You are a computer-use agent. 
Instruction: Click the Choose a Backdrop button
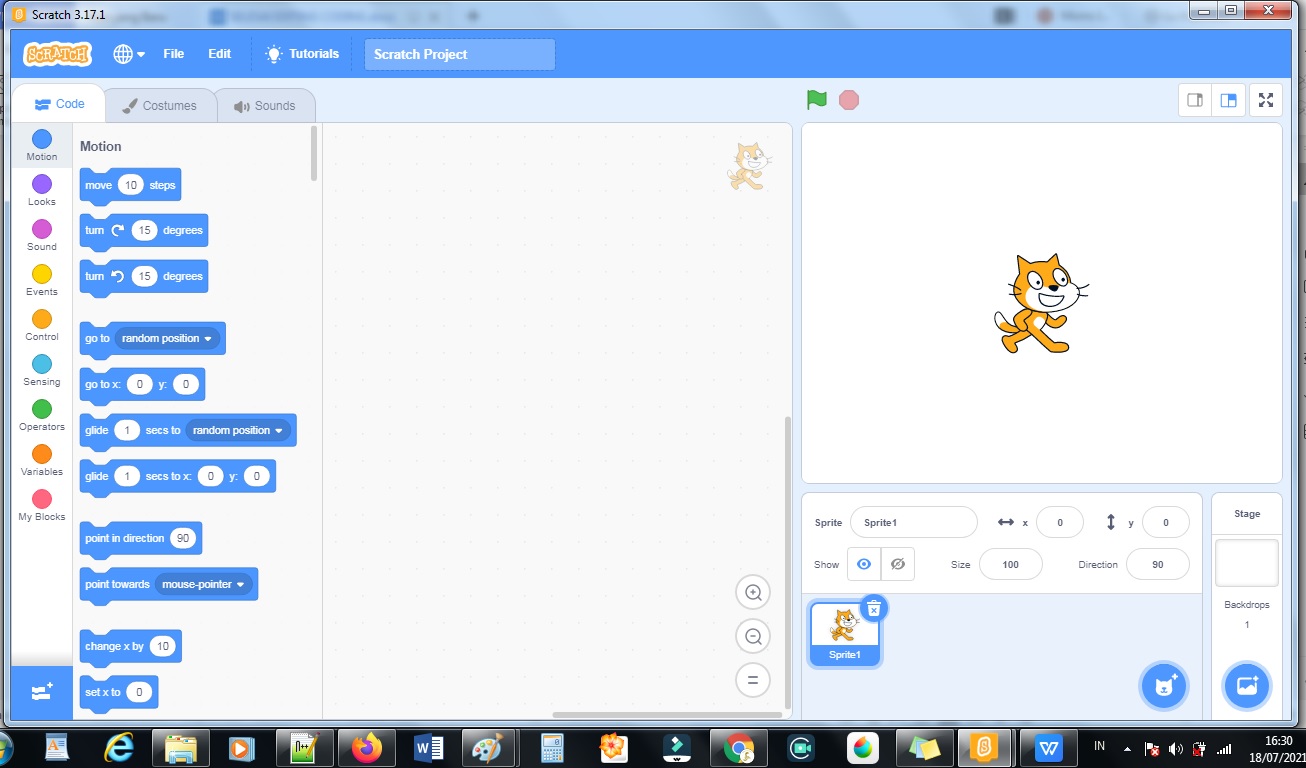click(x=1246, y=686)
